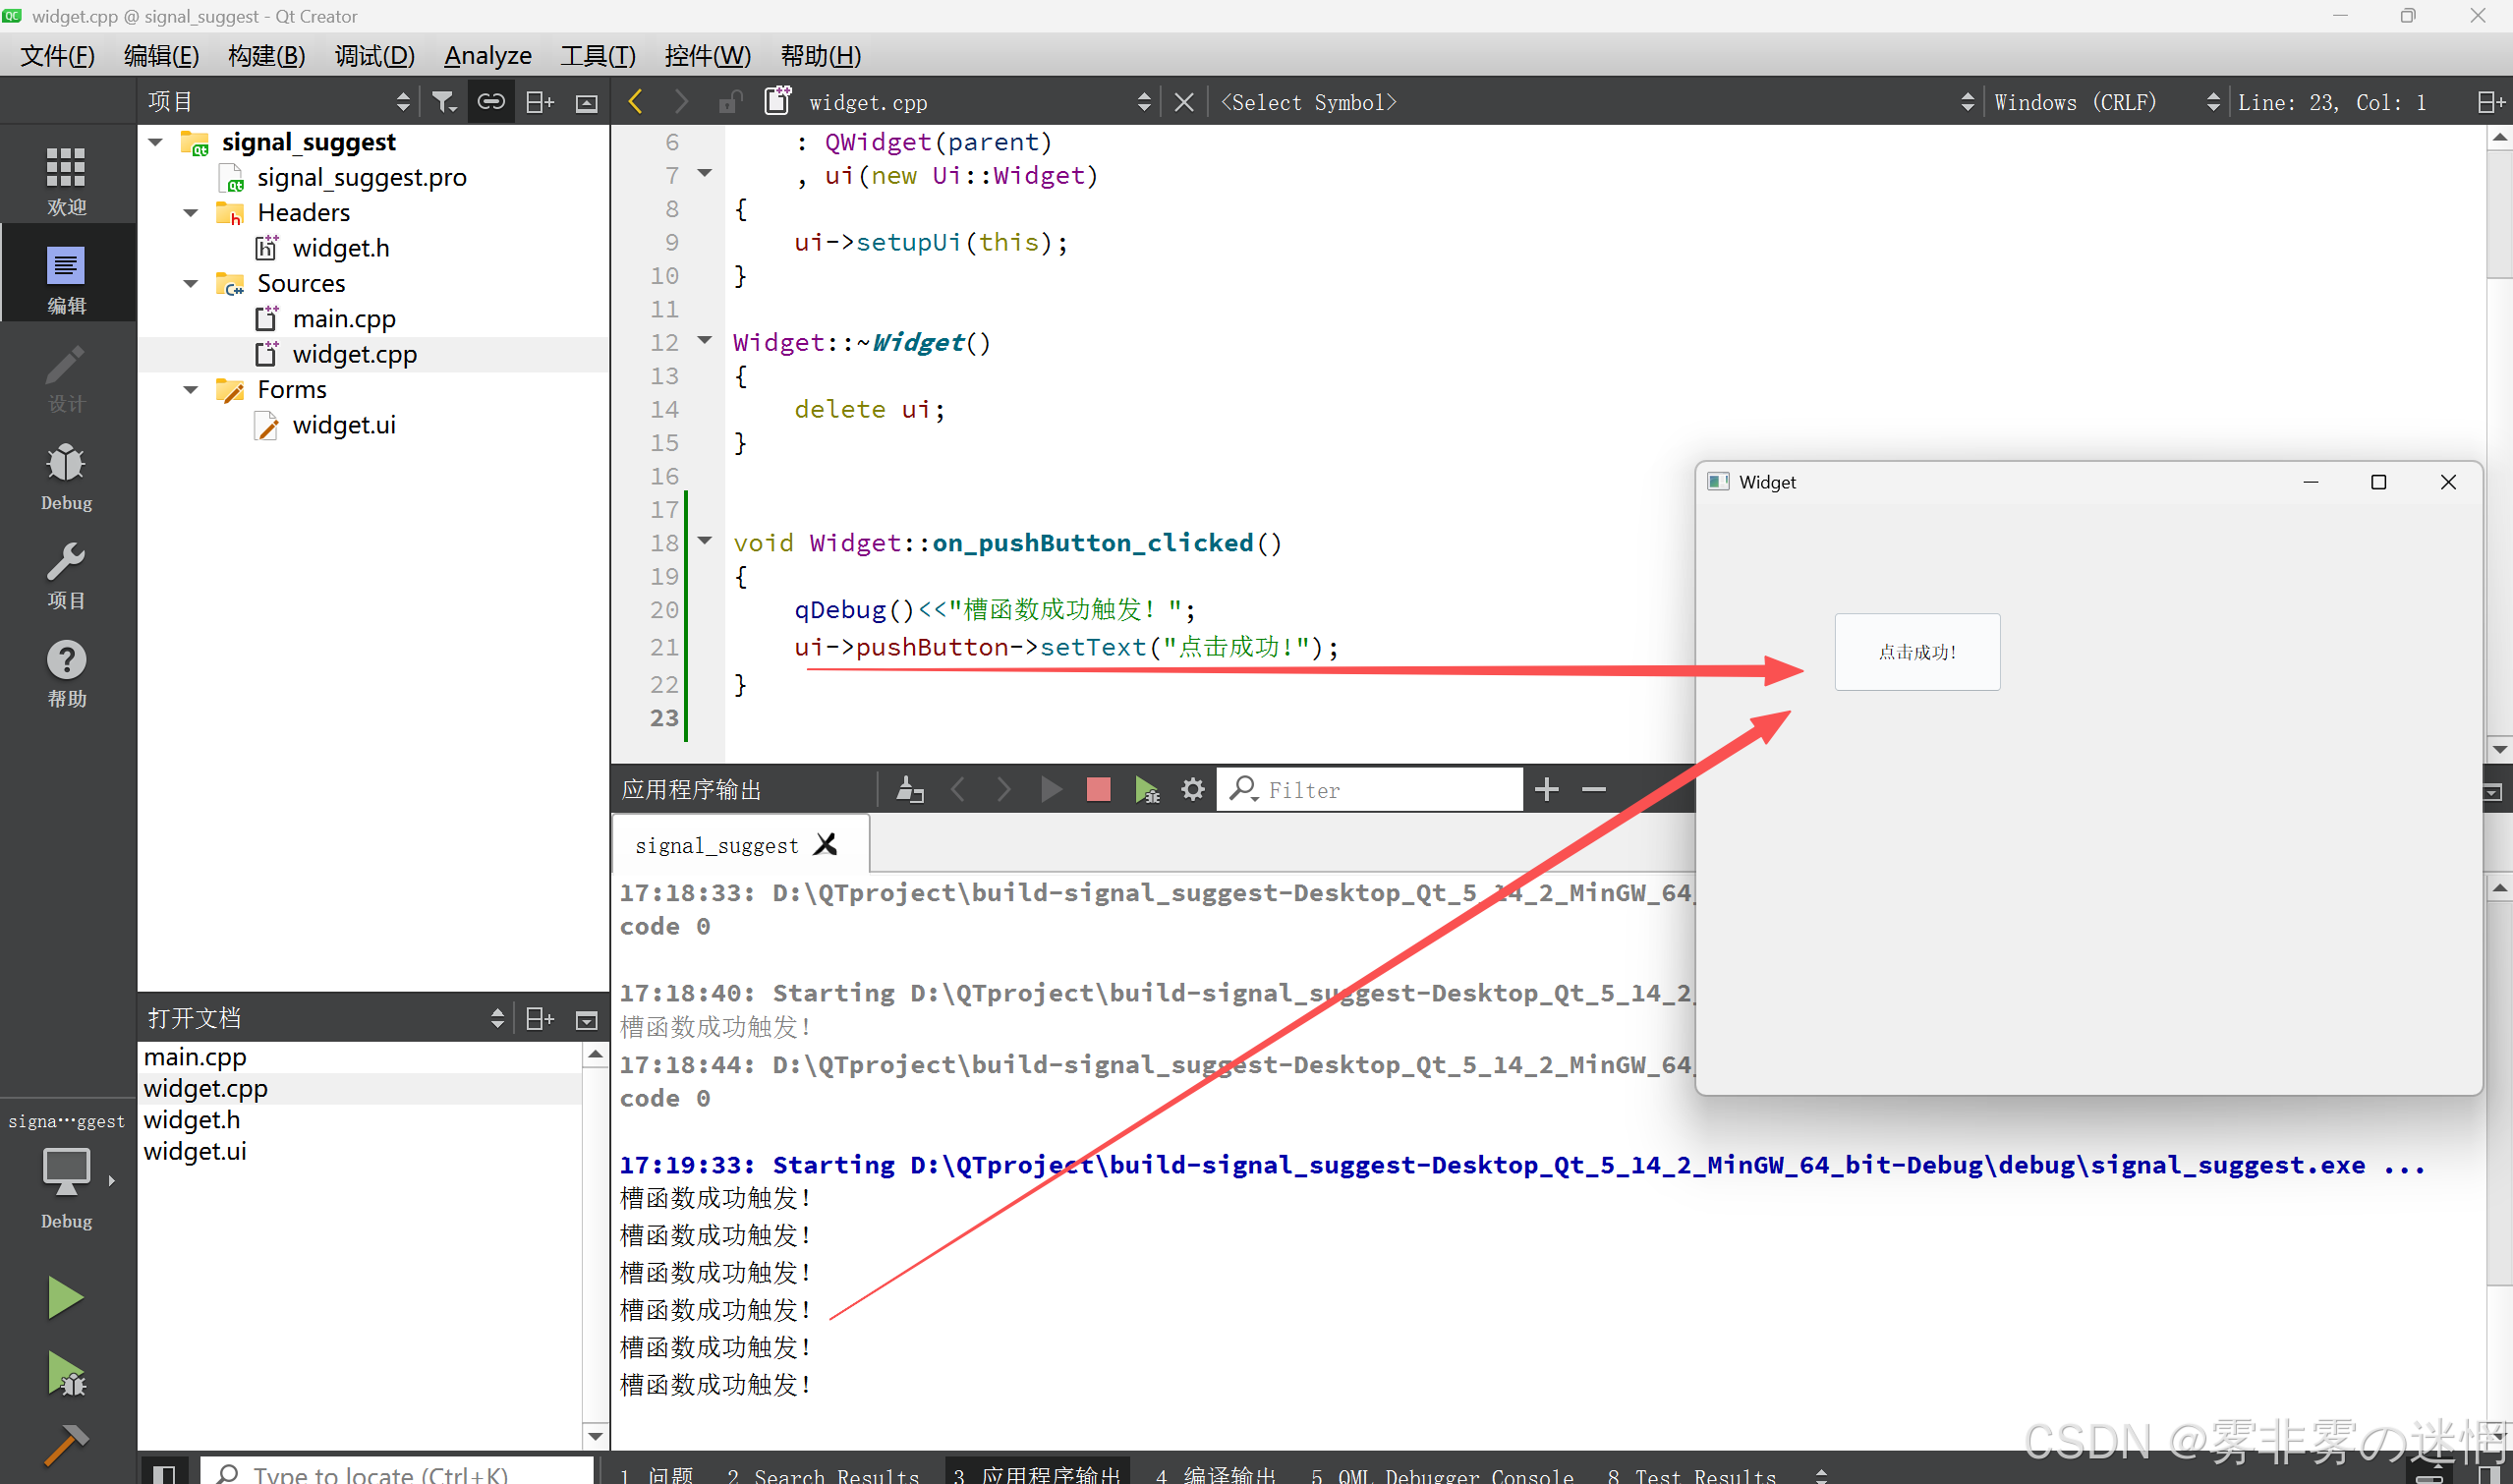Toggle synchronize with editor link icon
The image size is (2513, 1484).
point(491,102)
